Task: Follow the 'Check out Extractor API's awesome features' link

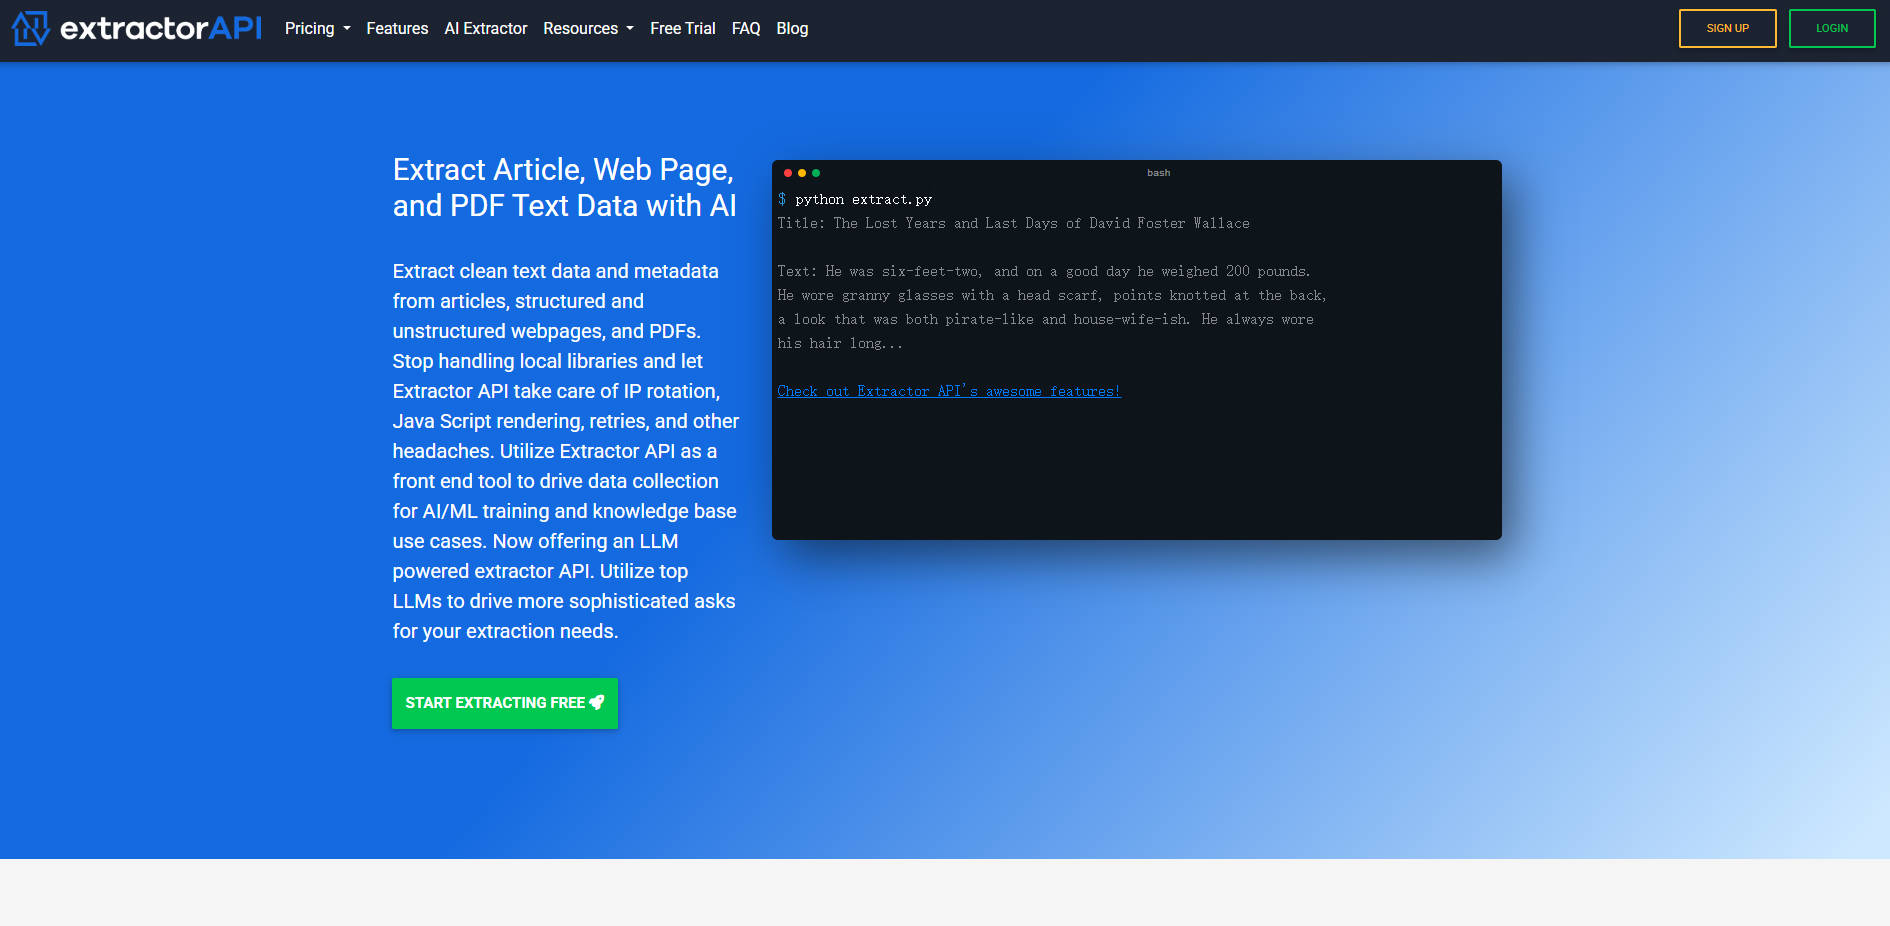Action: pos(948,391)
